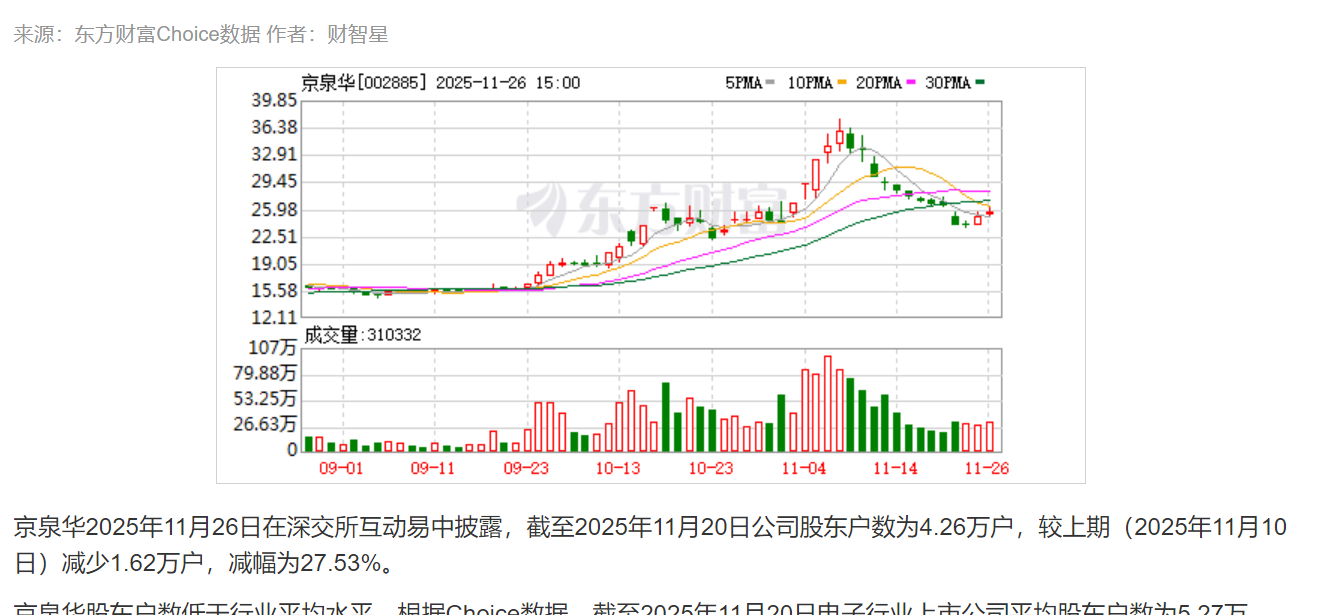Viewport: 1319px width, 615px height.
Task: Click the 10-23 date axis label
Action: pos(710,467)
